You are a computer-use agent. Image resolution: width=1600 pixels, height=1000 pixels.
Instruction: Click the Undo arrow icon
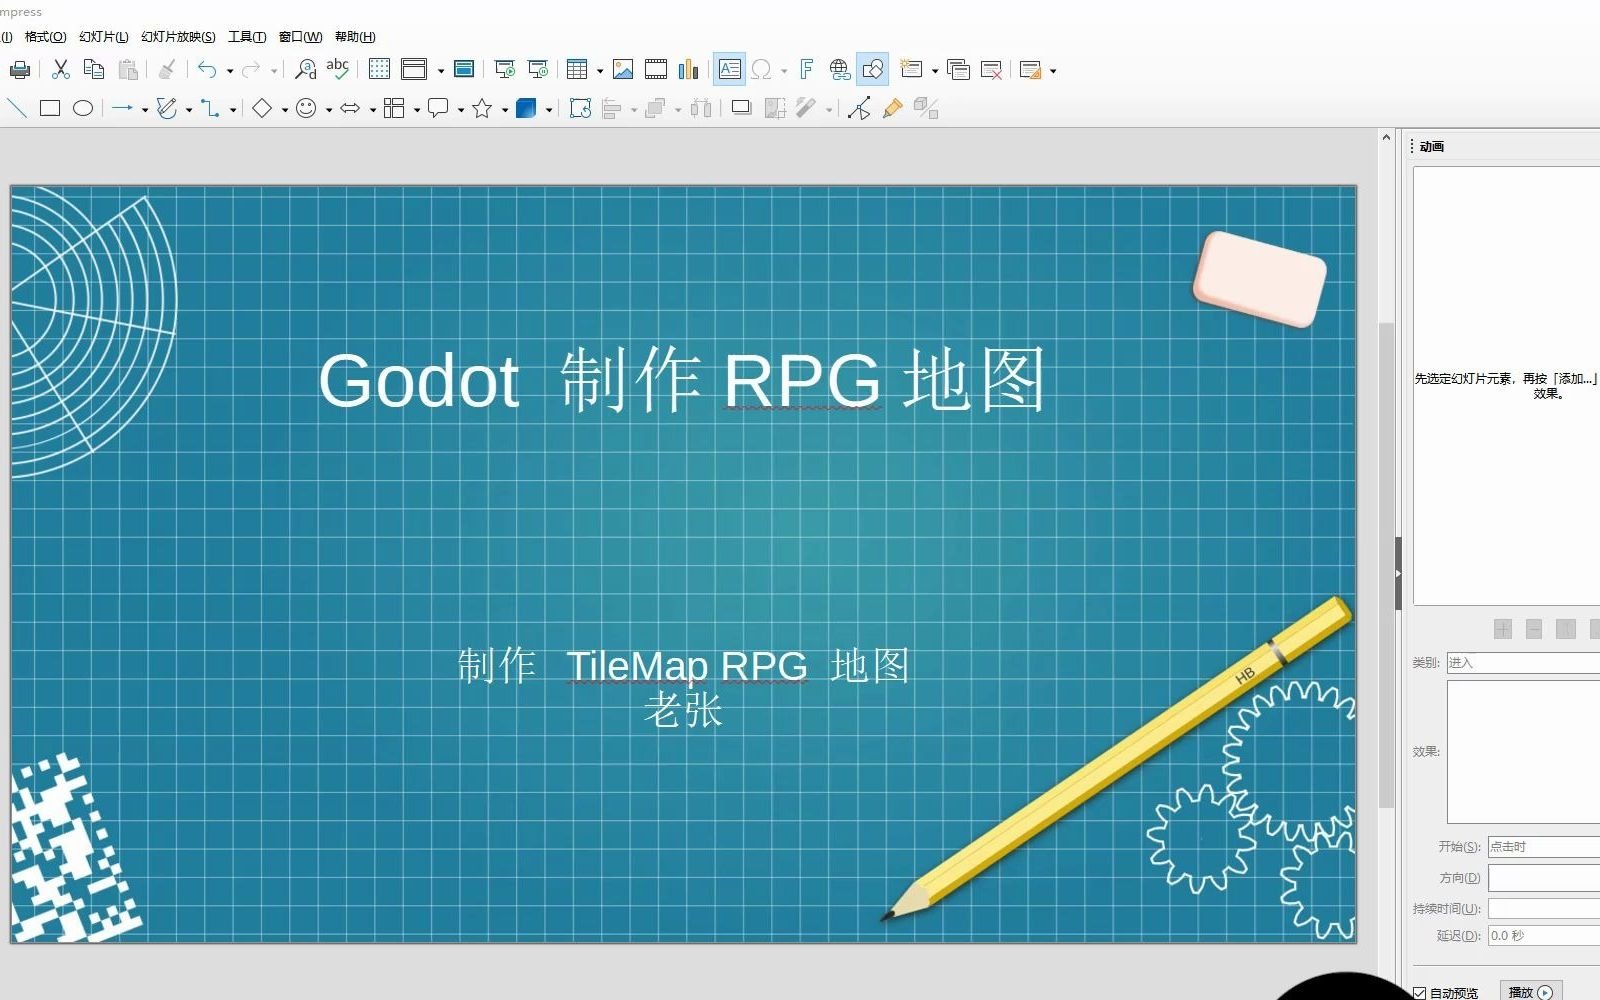[x=207, y=70]
